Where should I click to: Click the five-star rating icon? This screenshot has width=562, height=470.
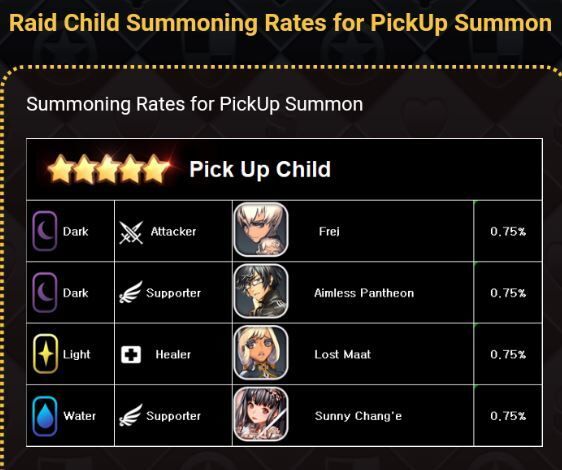109,168
